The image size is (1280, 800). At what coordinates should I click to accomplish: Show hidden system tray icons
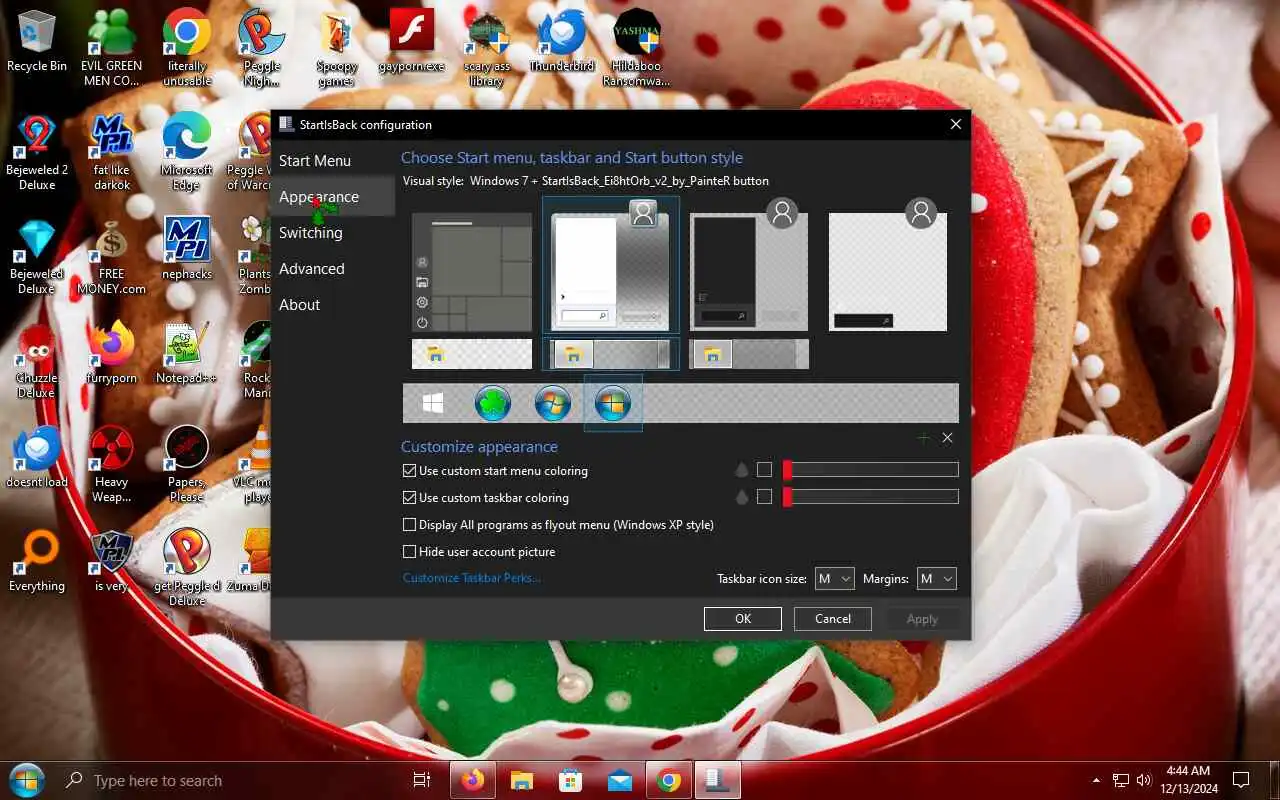click(x=1097, y=780)
